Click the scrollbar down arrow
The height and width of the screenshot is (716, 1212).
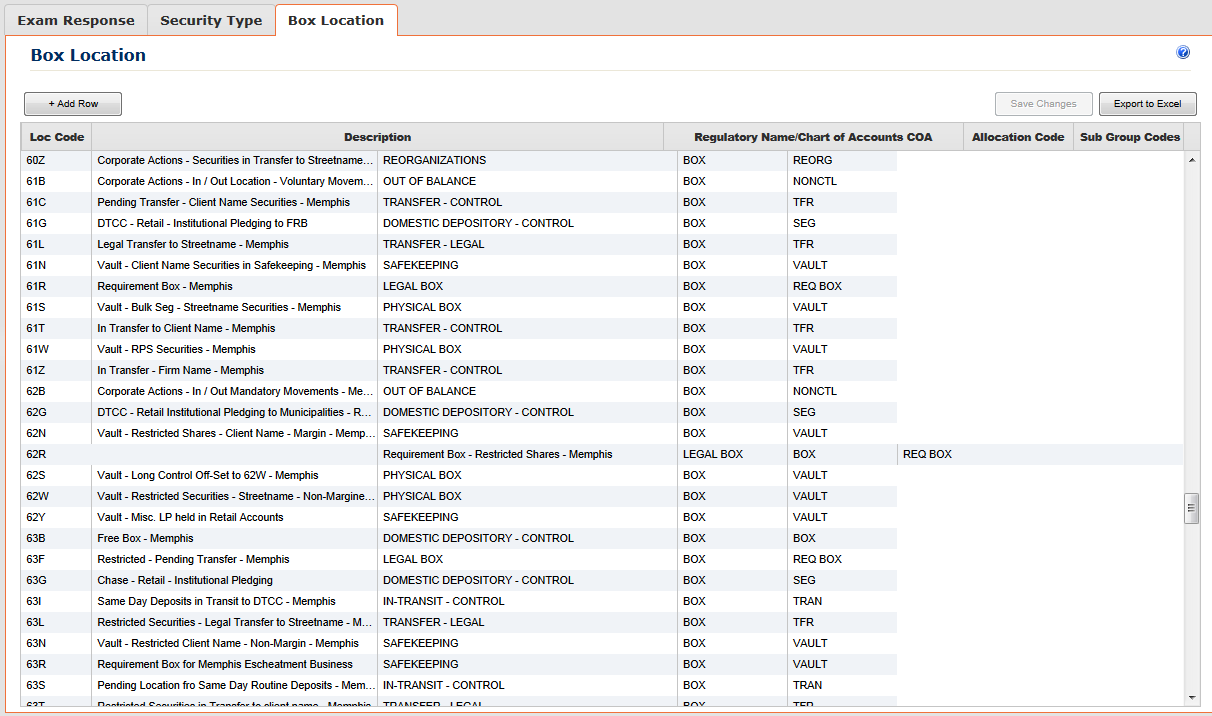(1191, 697)
